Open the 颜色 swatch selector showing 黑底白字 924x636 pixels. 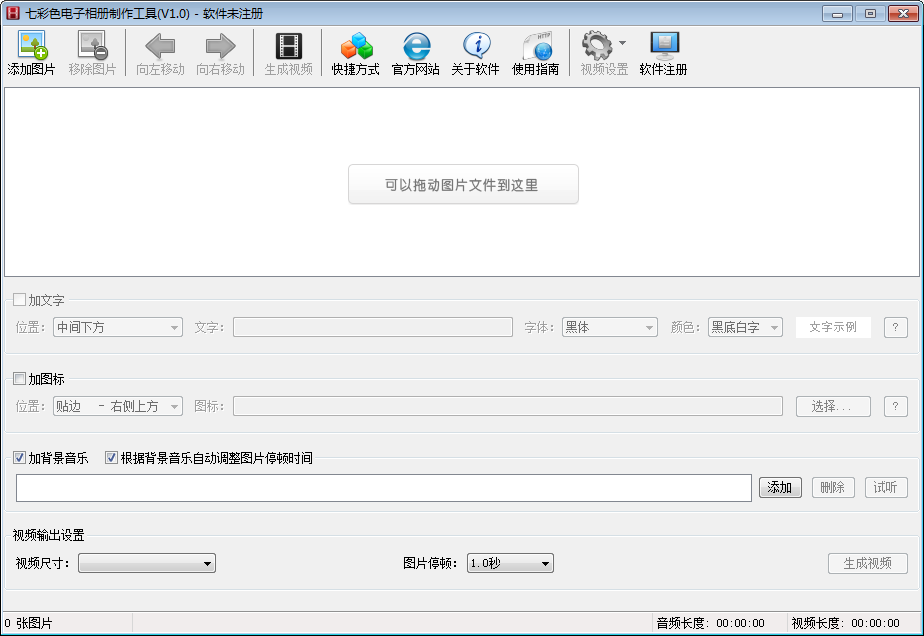pyautogui.click(x=744, y=326)
